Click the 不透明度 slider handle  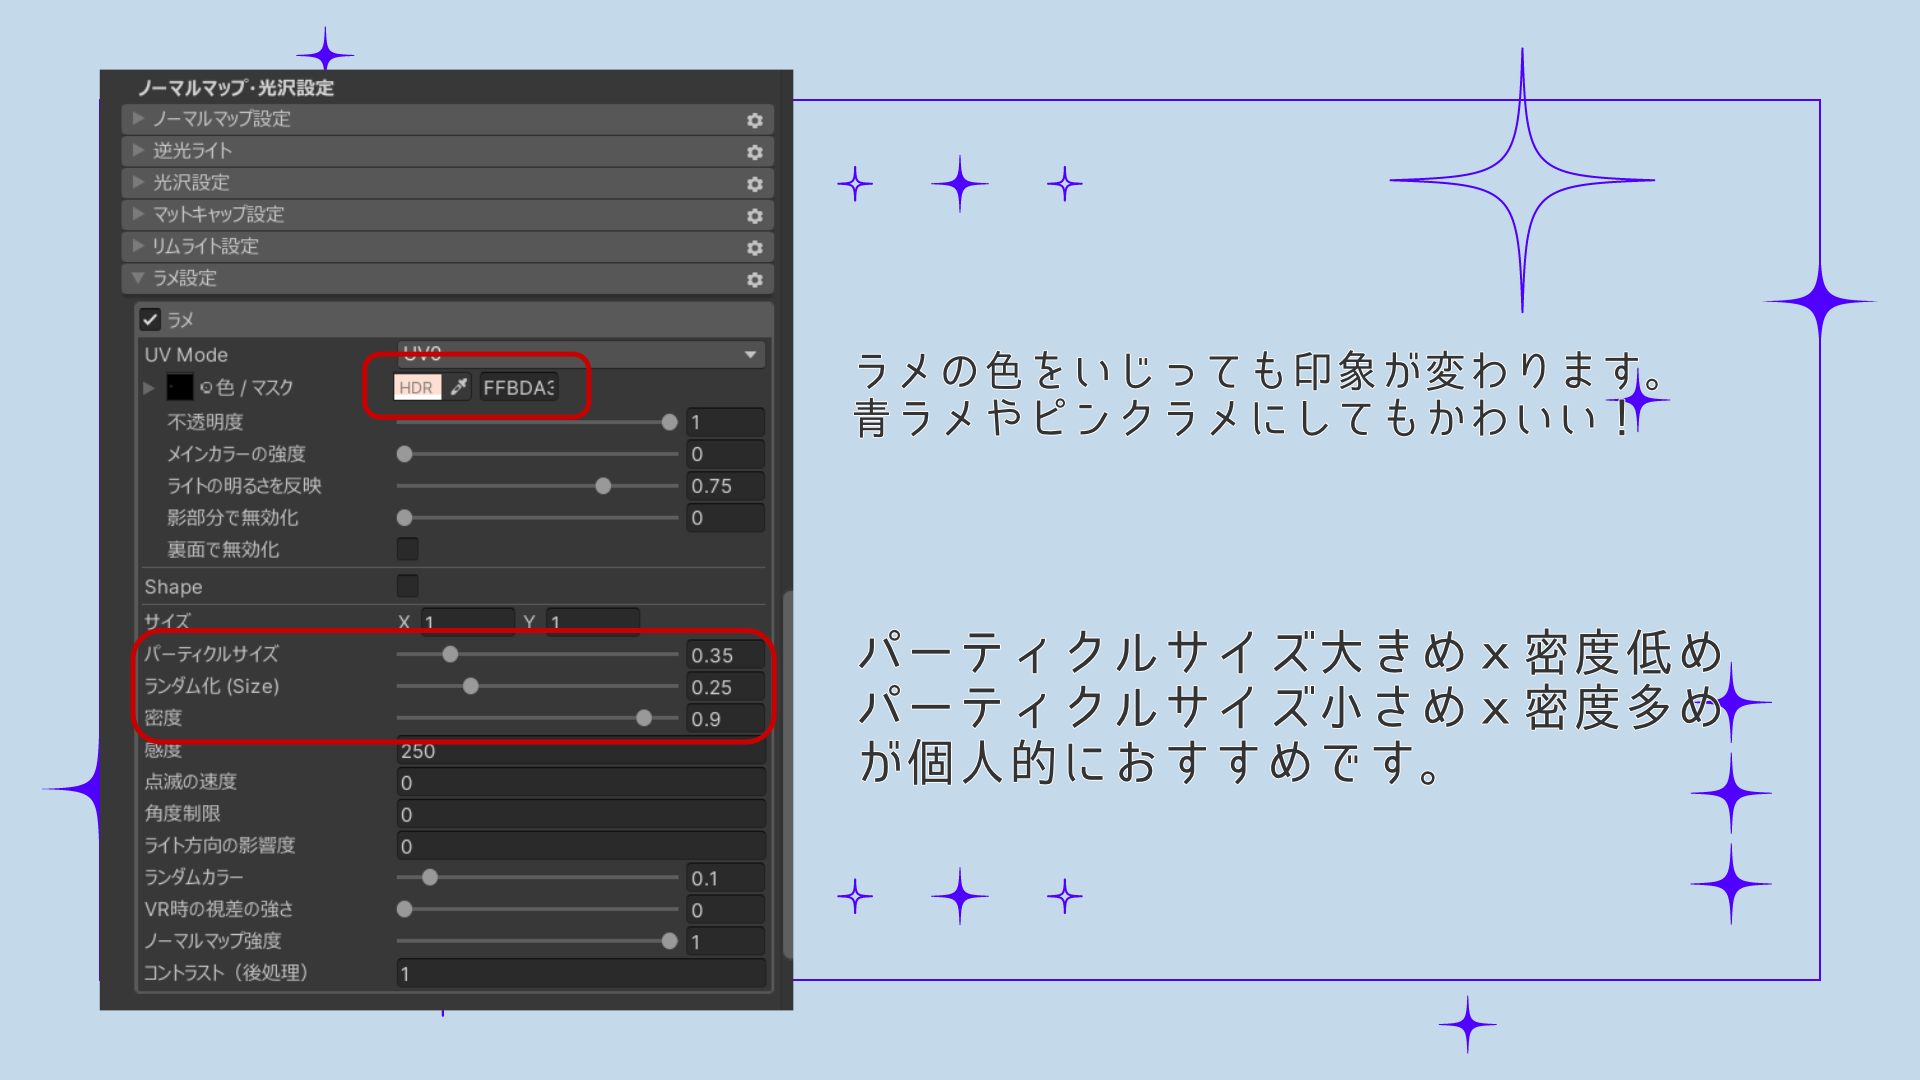pyautogui.click(x=670, y=422)
